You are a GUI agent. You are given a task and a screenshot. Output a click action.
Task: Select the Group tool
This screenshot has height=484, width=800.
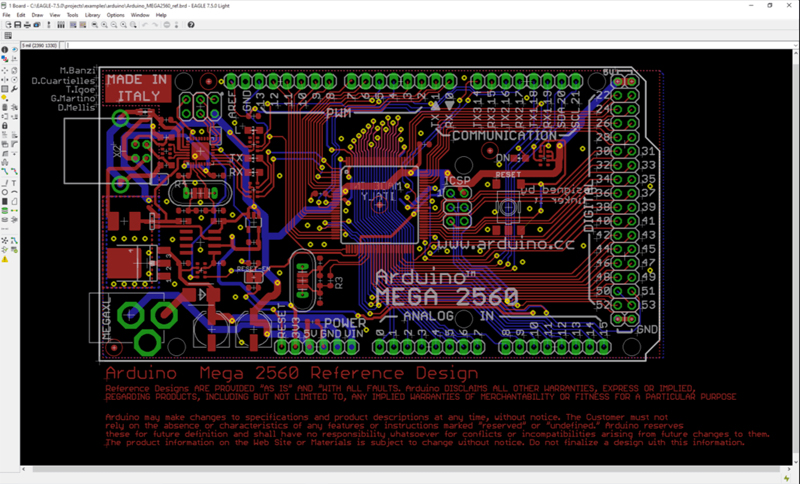tap(5, 89)
